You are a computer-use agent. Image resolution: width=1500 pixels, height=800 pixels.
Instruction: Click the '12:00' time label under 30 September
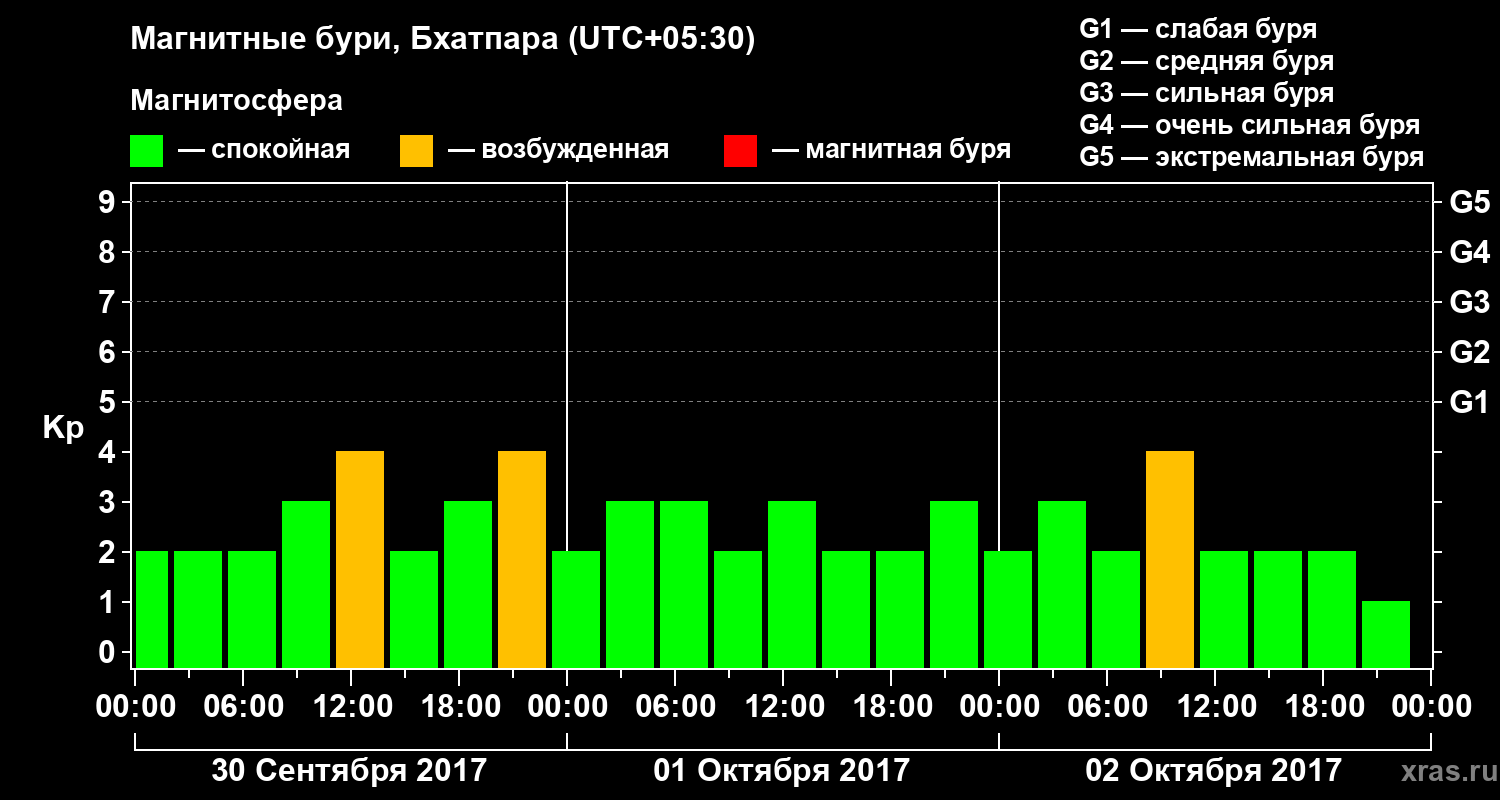tap(351, 706)
